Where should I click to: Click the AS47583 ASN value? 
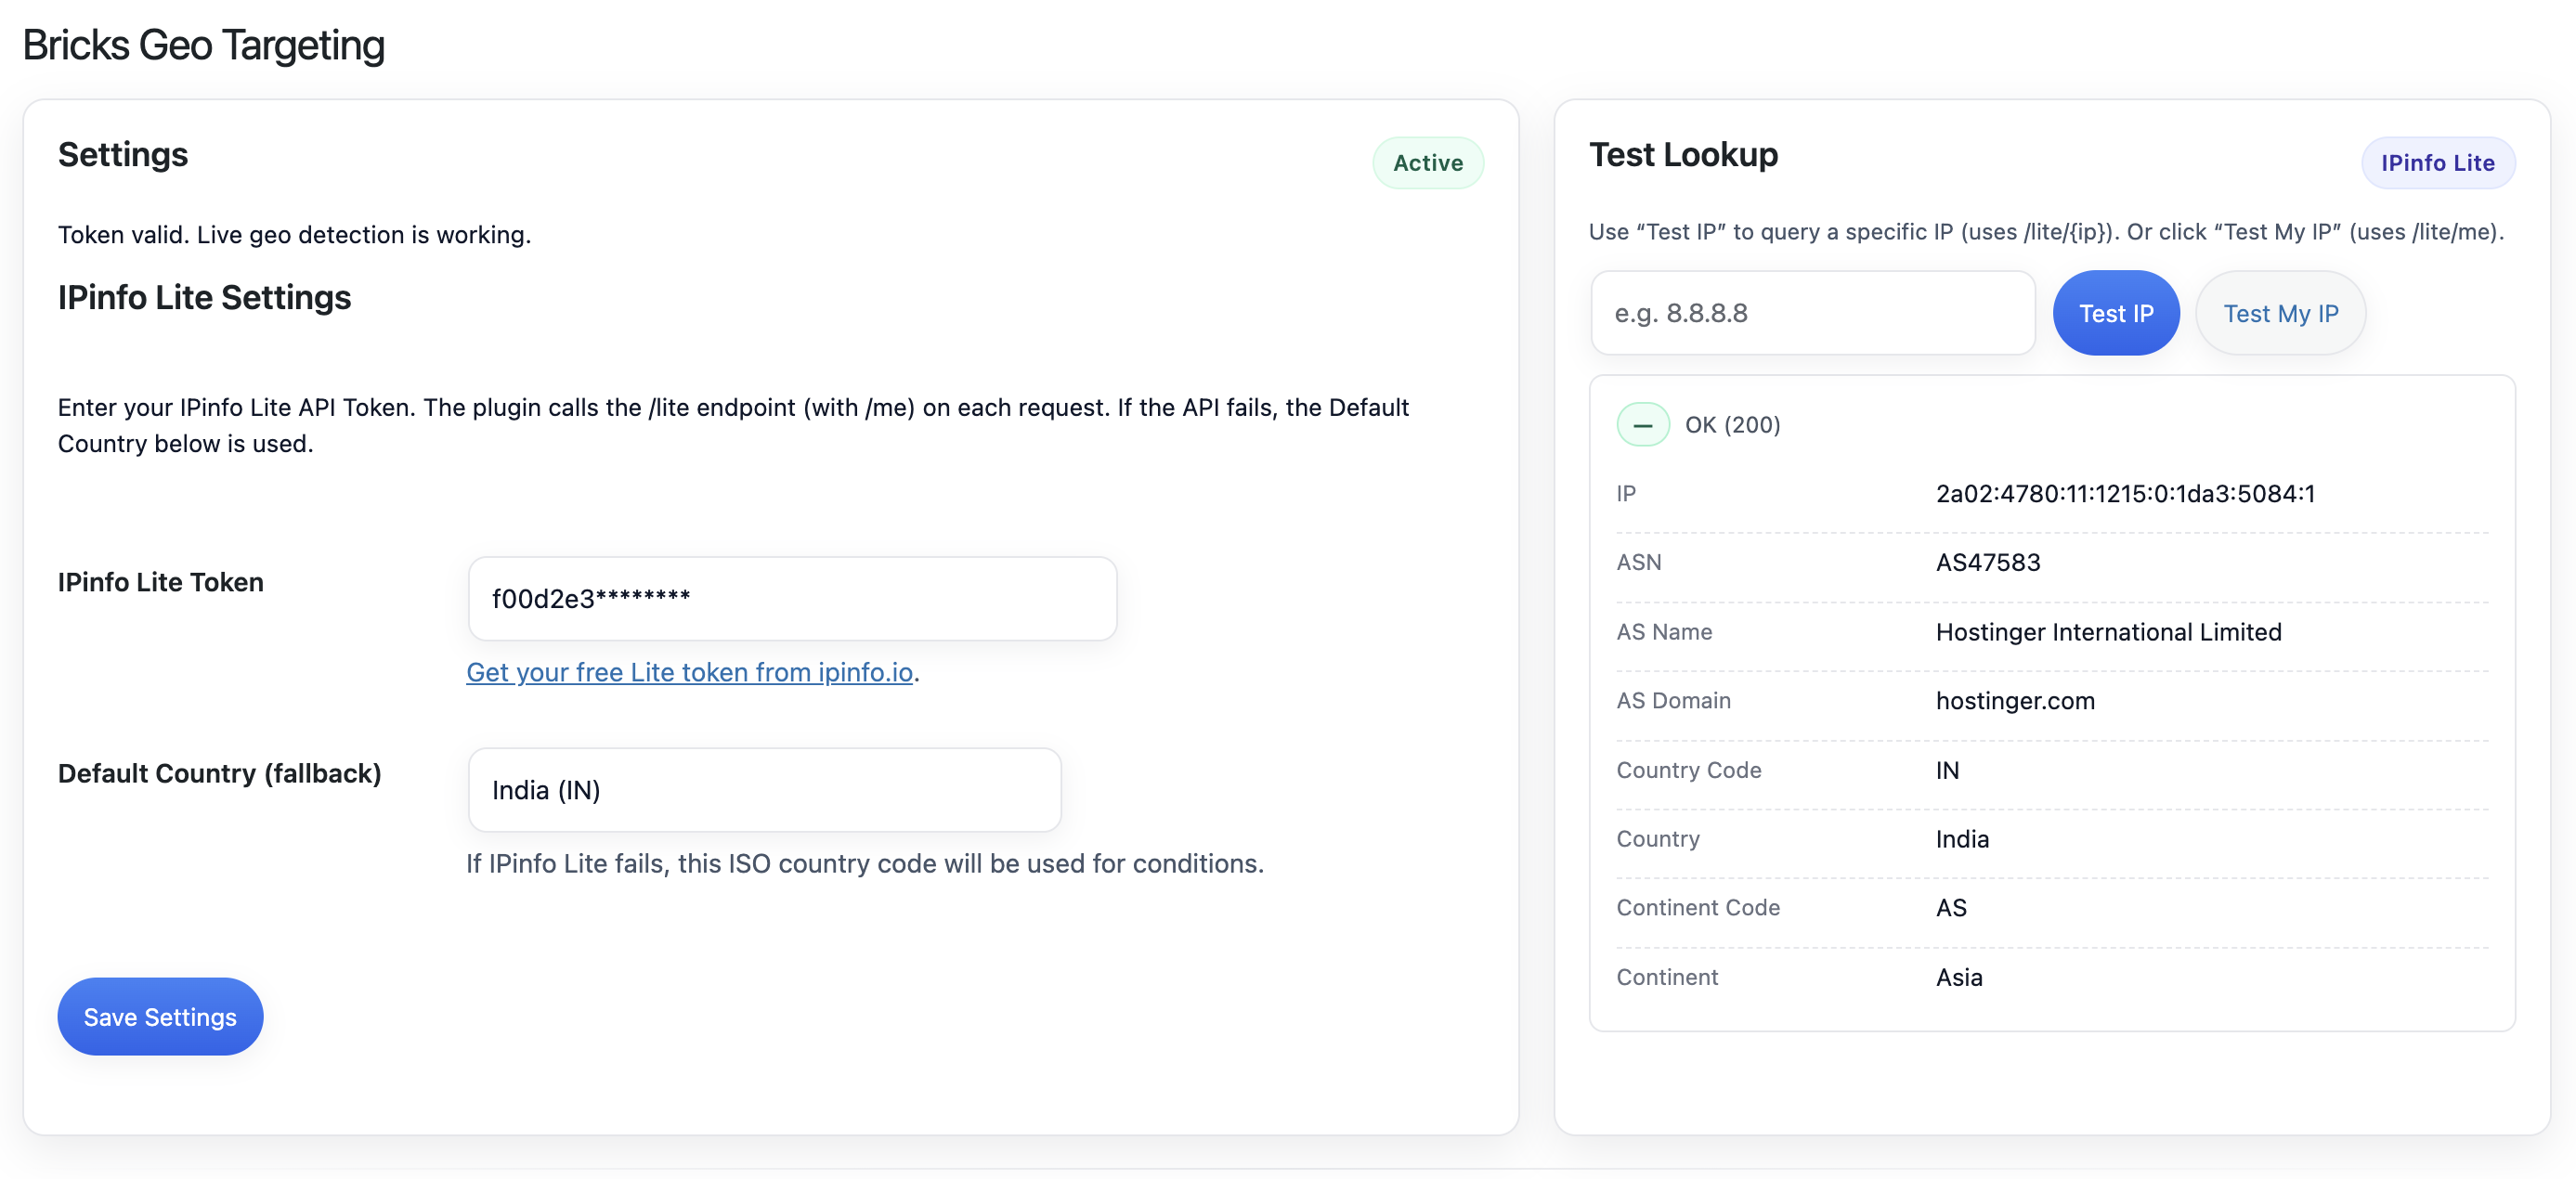[1987, 562]
